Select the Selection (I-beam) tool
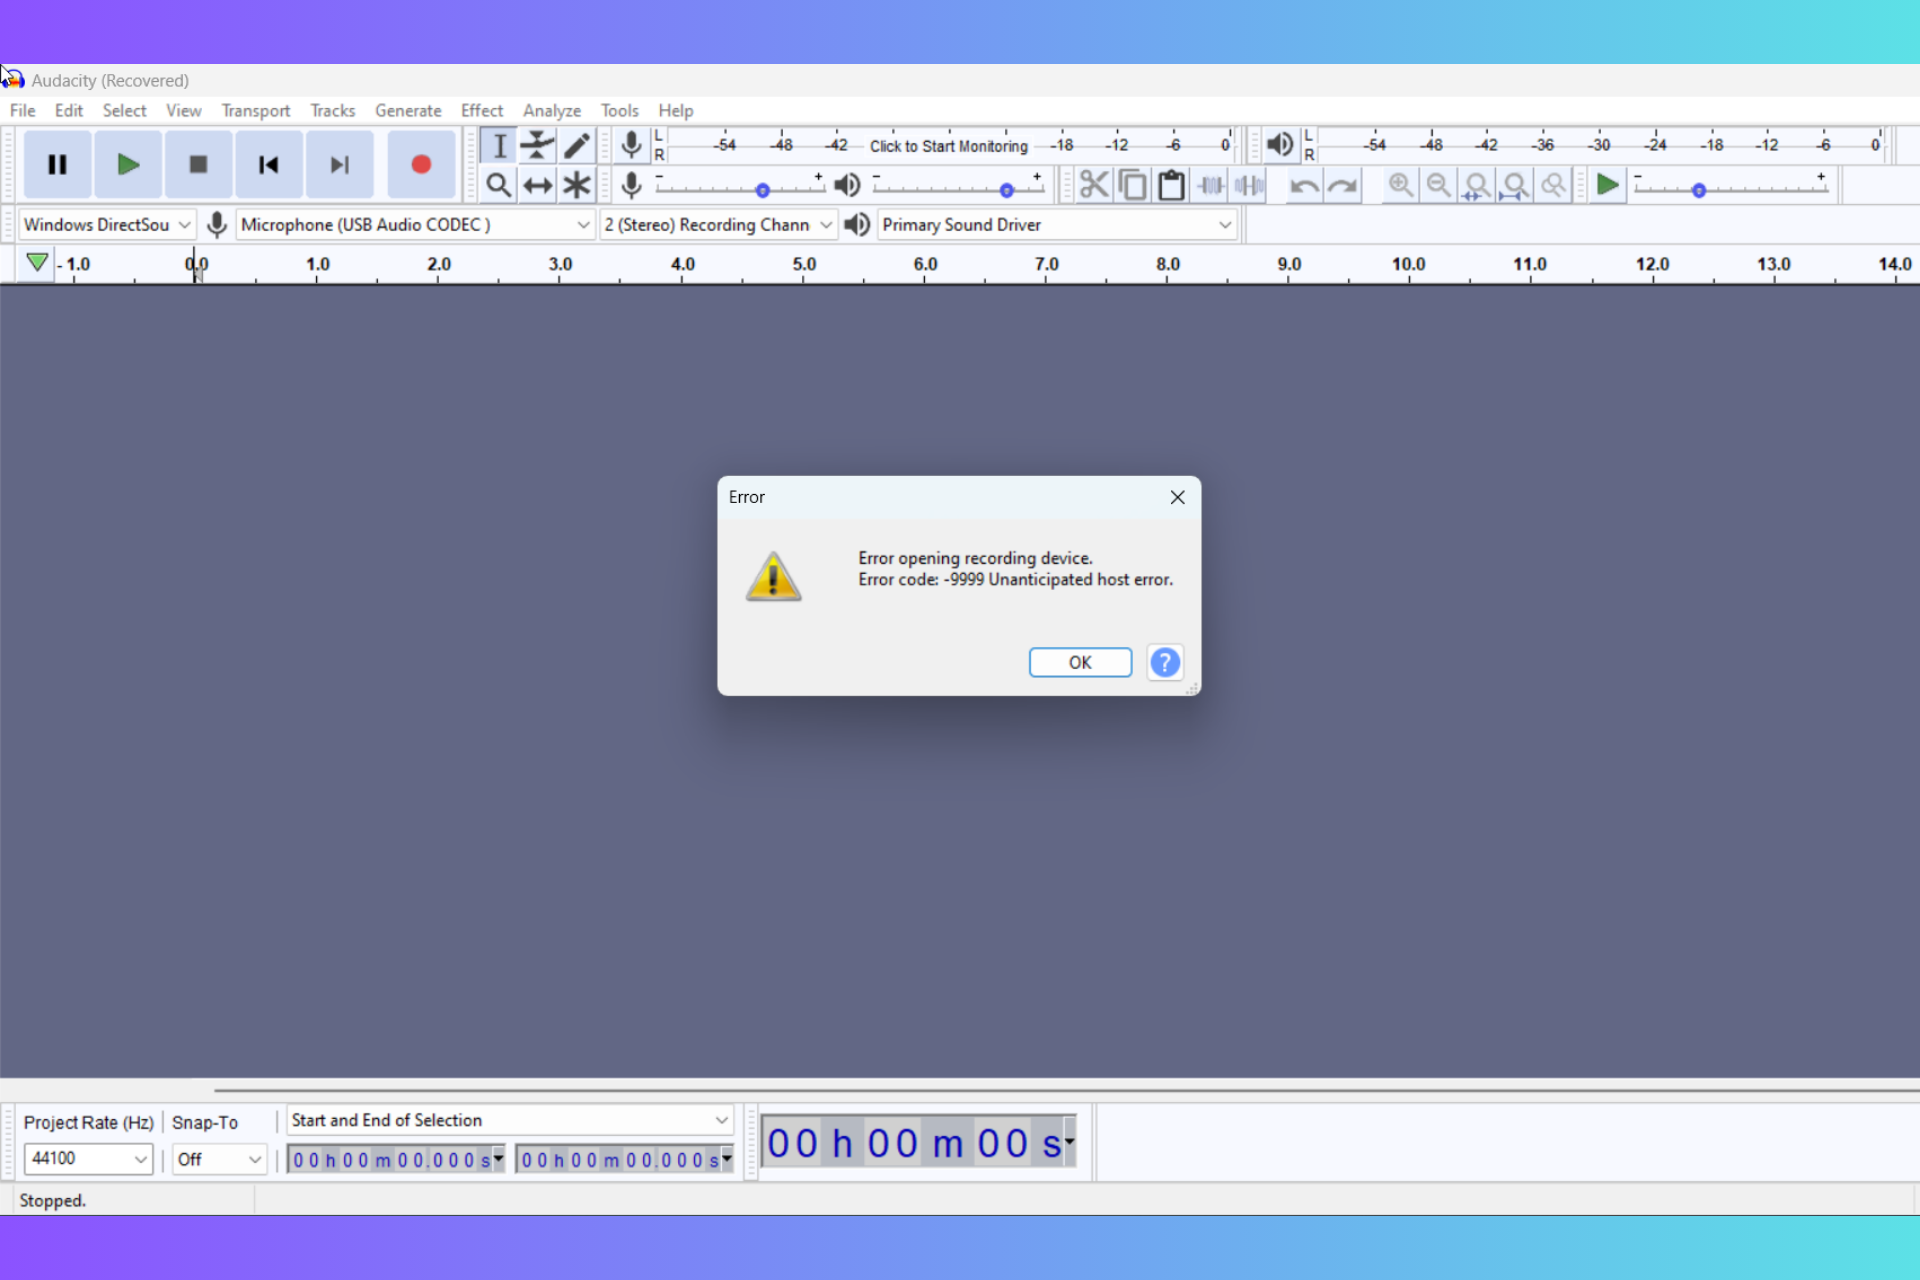1920x1280 pixels. pos(498,146)
